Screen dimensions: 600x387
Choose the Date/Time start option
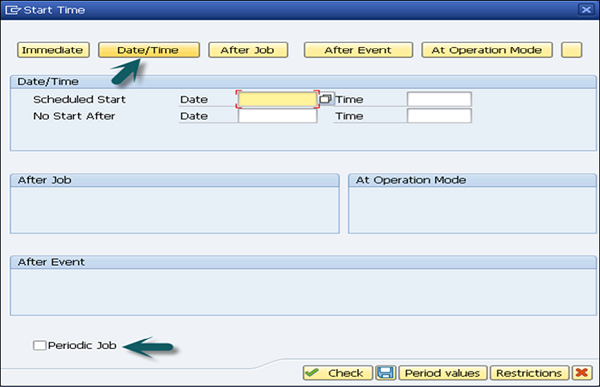tap(149, 50)
